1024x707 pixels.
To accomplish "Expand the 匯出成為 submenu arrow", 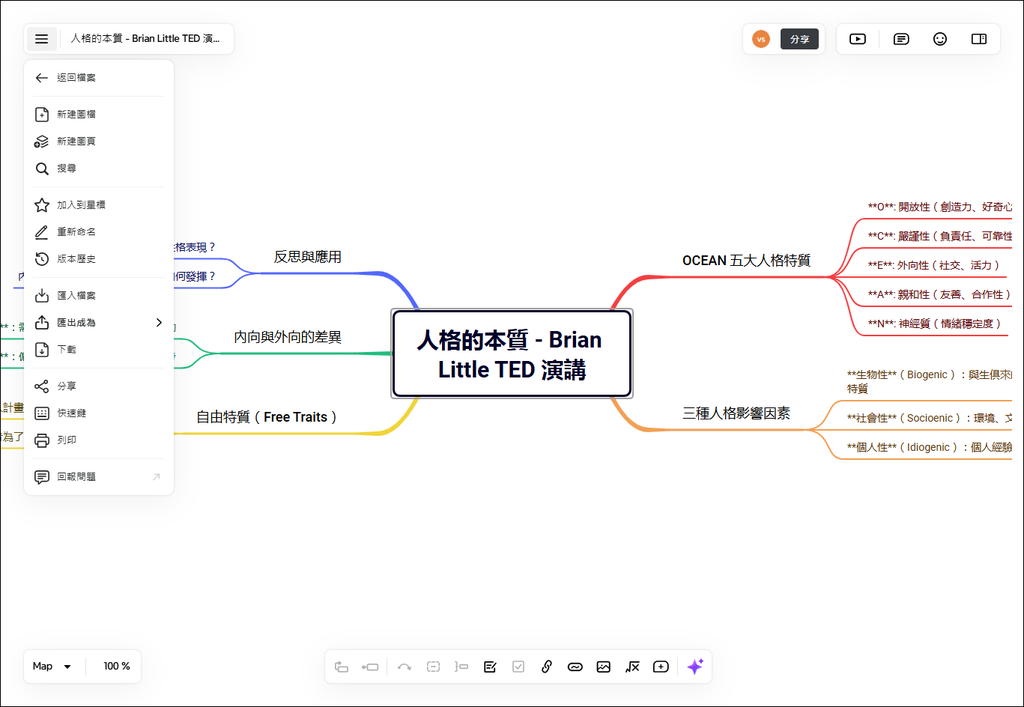I will click(159, 322).
